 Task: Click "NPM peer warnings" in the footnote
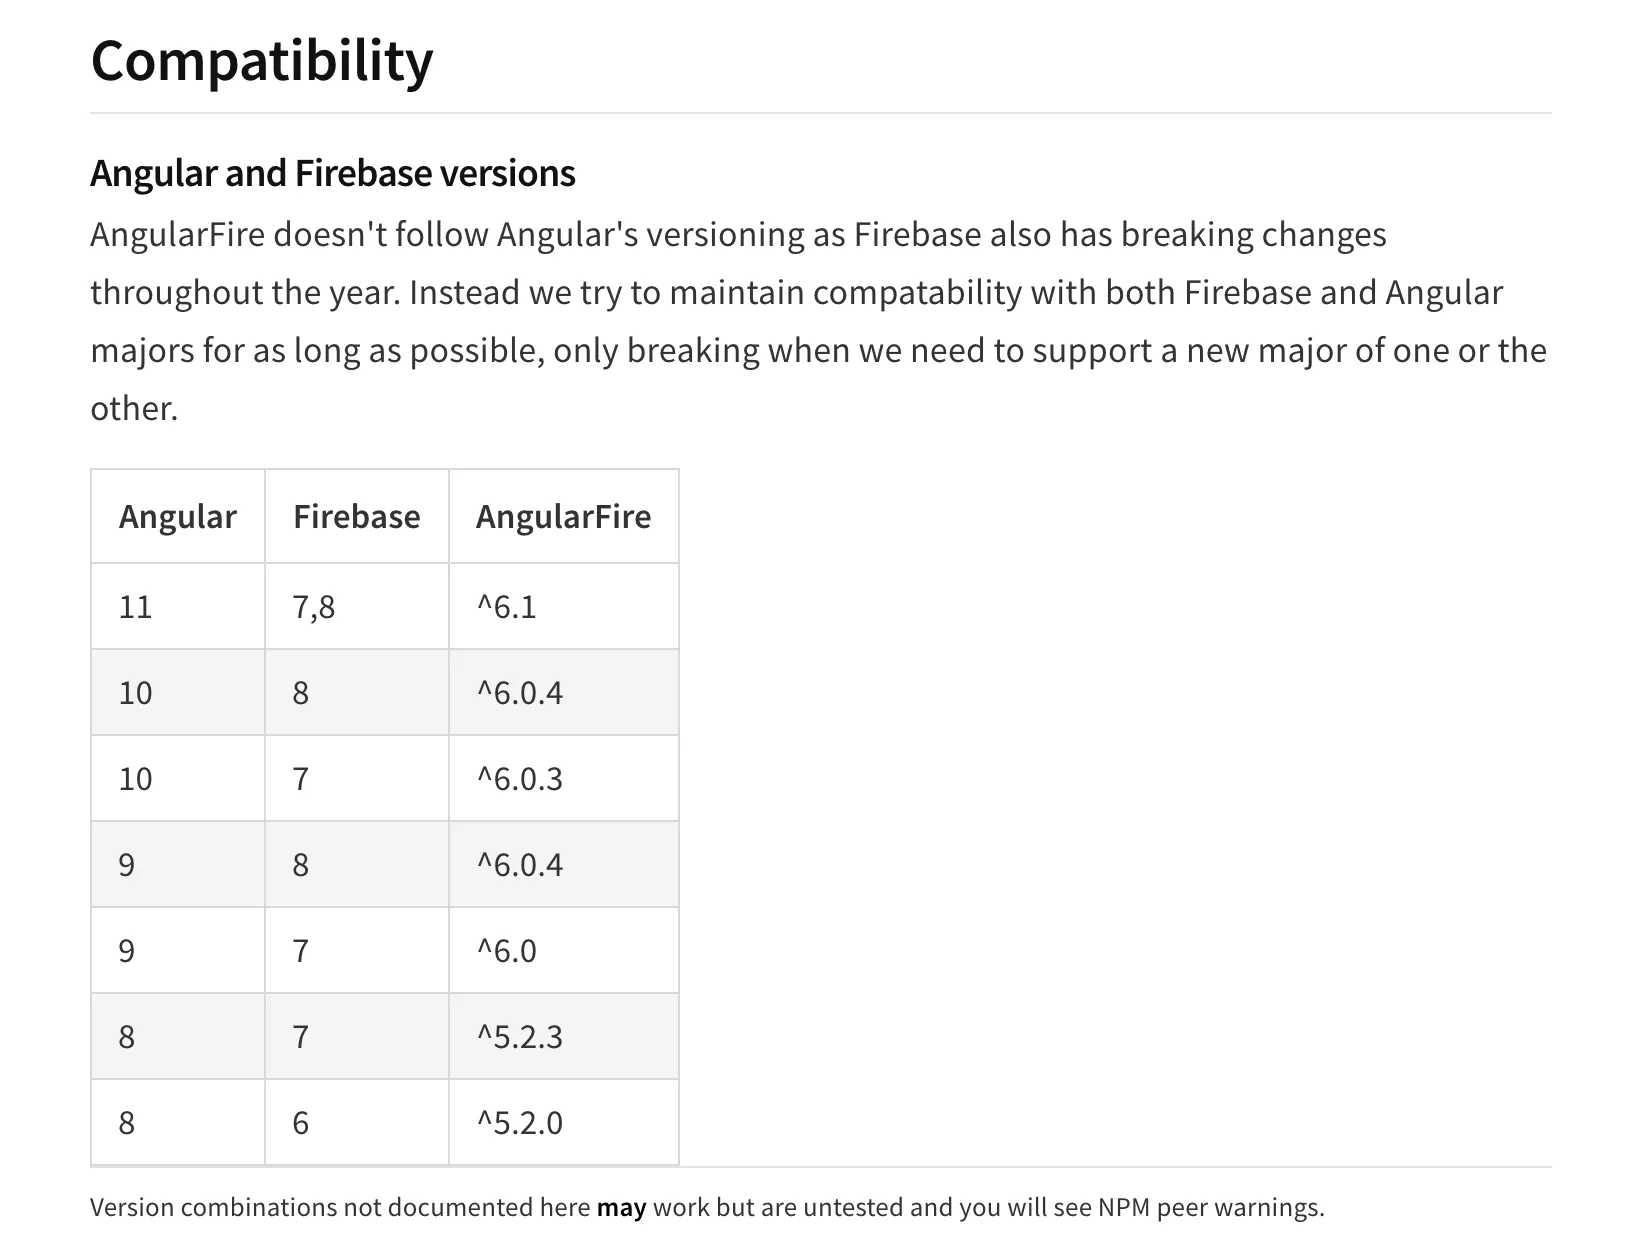tap(1210, 1208)
